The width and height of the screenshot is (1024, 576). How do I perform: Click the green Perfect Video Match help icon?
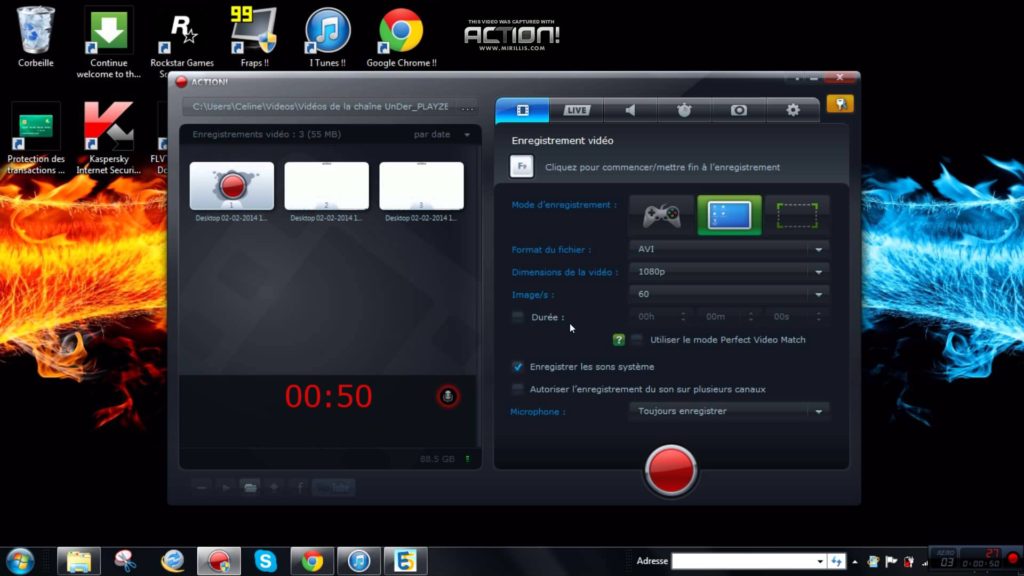pos(619,340)
